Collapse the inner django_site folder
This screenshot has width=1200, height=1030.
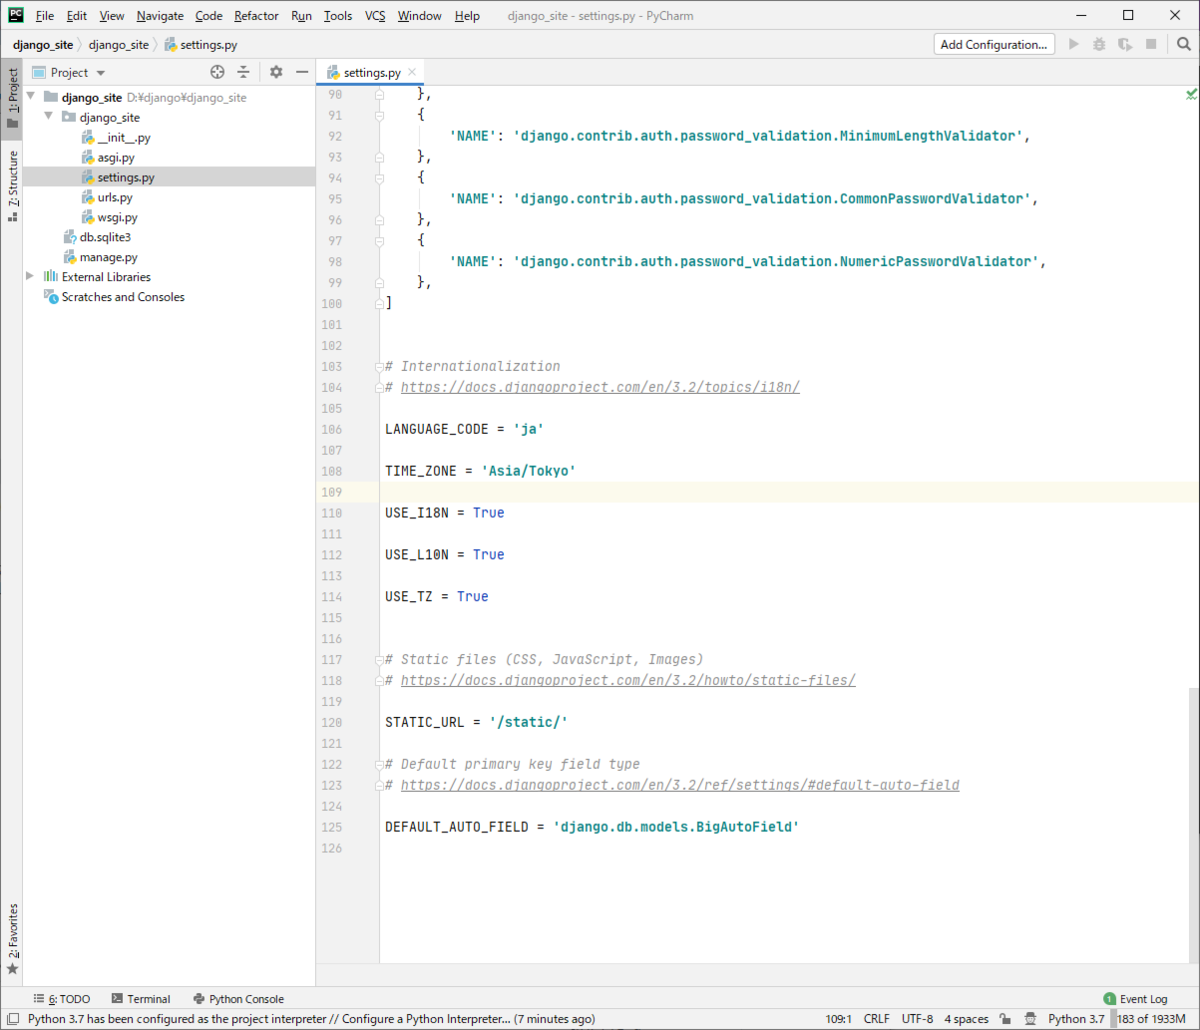tap(48, 117)
